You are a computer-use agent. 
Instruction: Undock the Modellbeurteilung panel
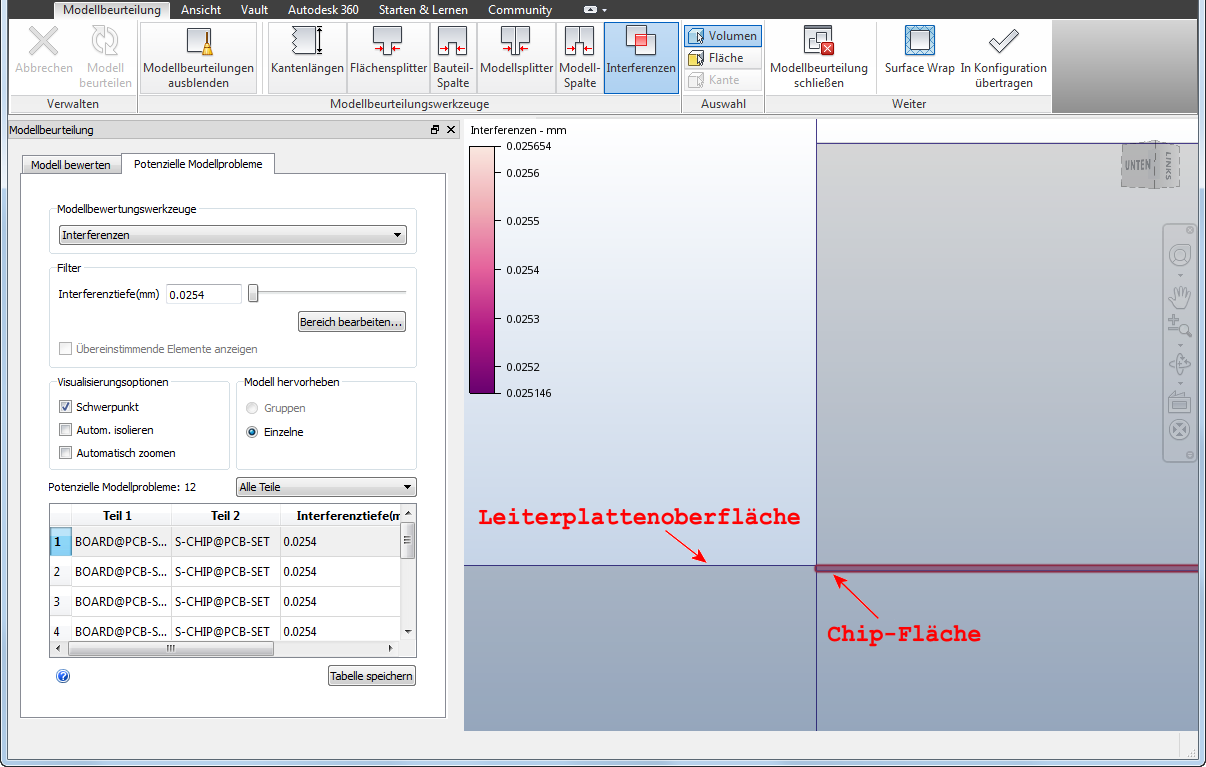coord(435,130)
